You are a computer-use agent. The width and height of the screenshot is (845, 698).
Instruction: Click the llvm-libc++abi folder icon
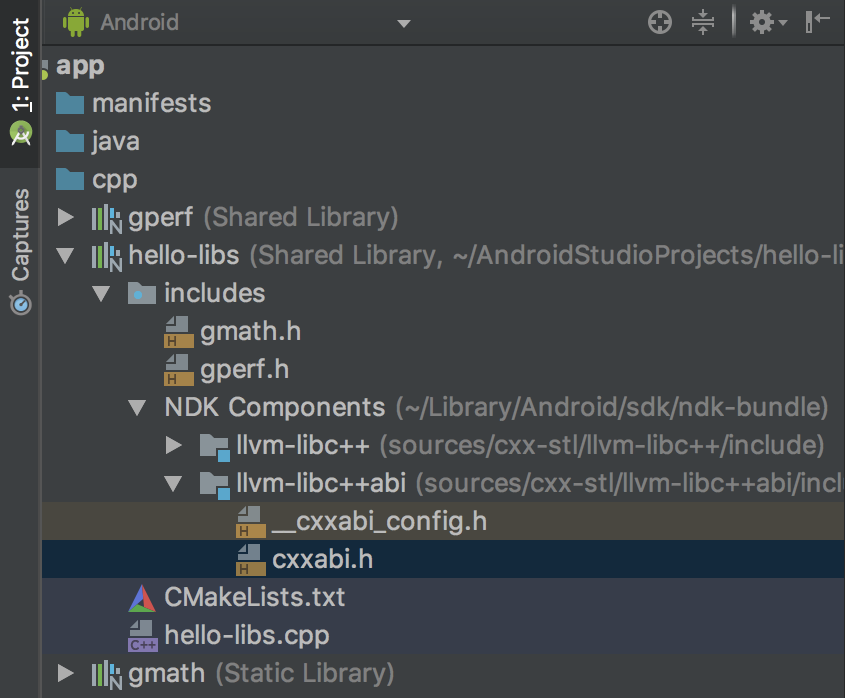tap(215, 485)
